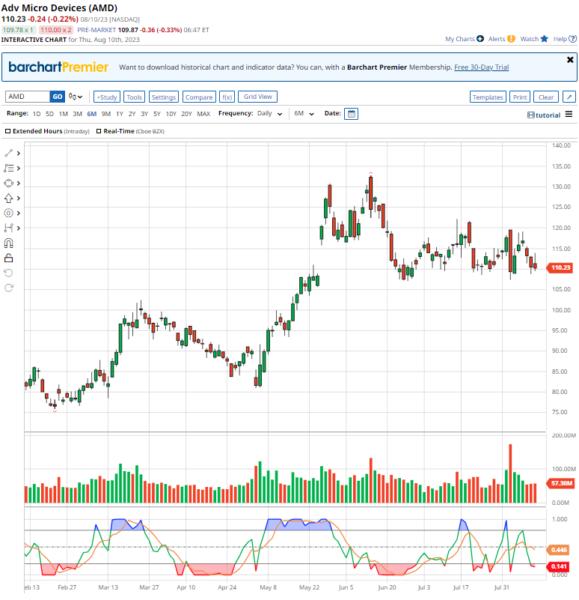Open the chart Settings button
The height and width of the screenshot is (600, 579).
tap(163, 97)
